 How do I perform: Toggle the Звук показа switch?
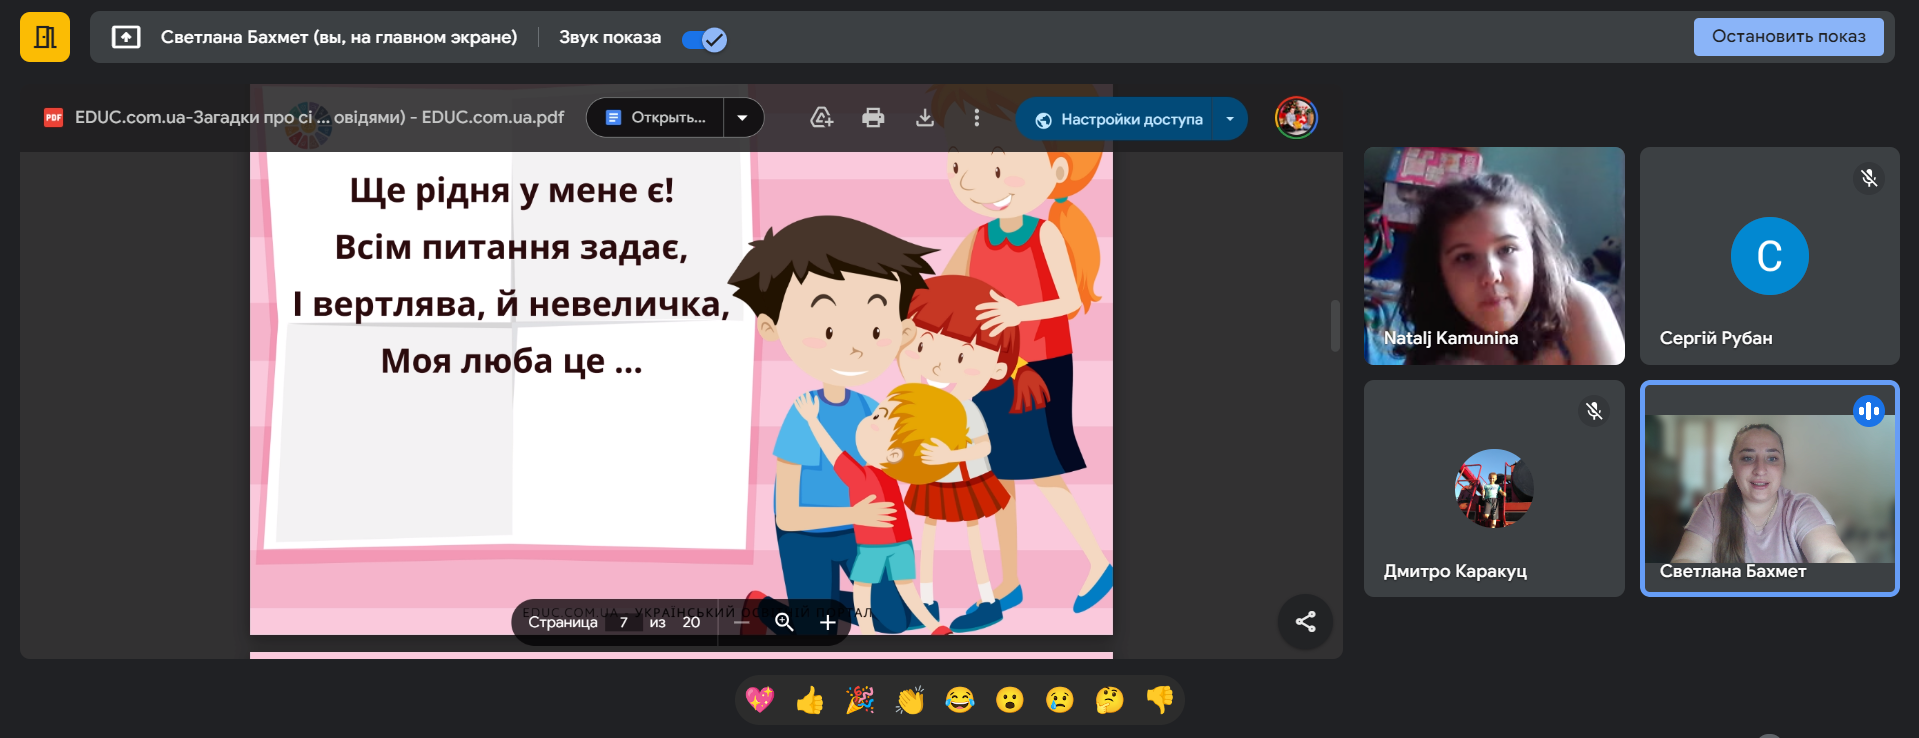coord(704,39)
